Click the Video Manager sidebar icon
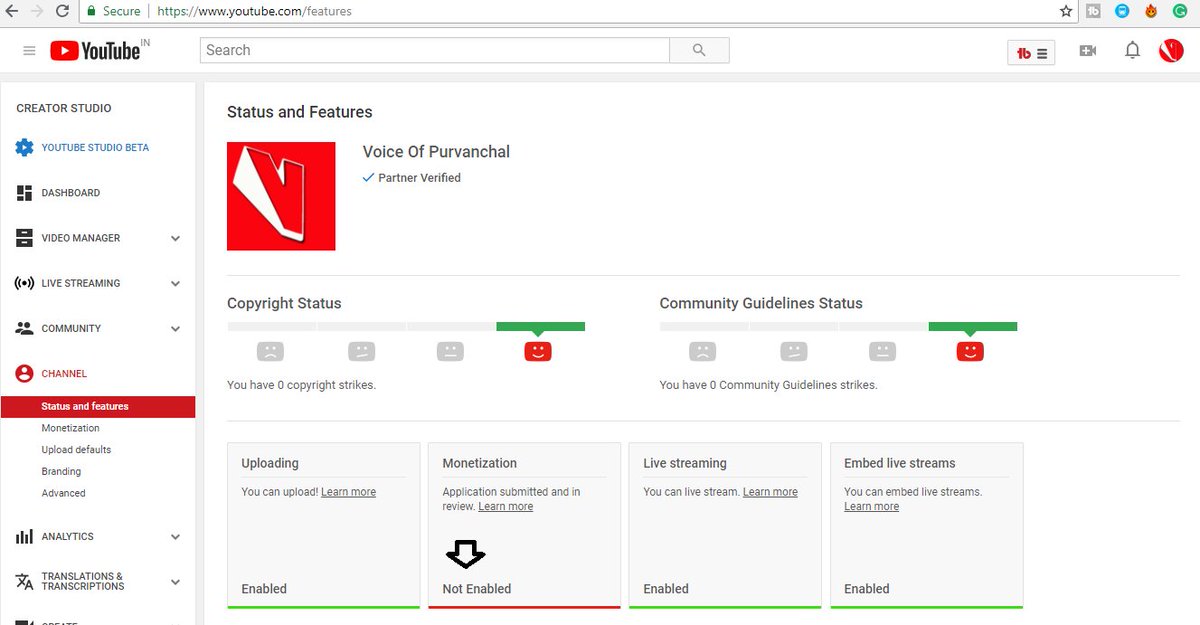 pyautogui.click(x=24, y=238)
